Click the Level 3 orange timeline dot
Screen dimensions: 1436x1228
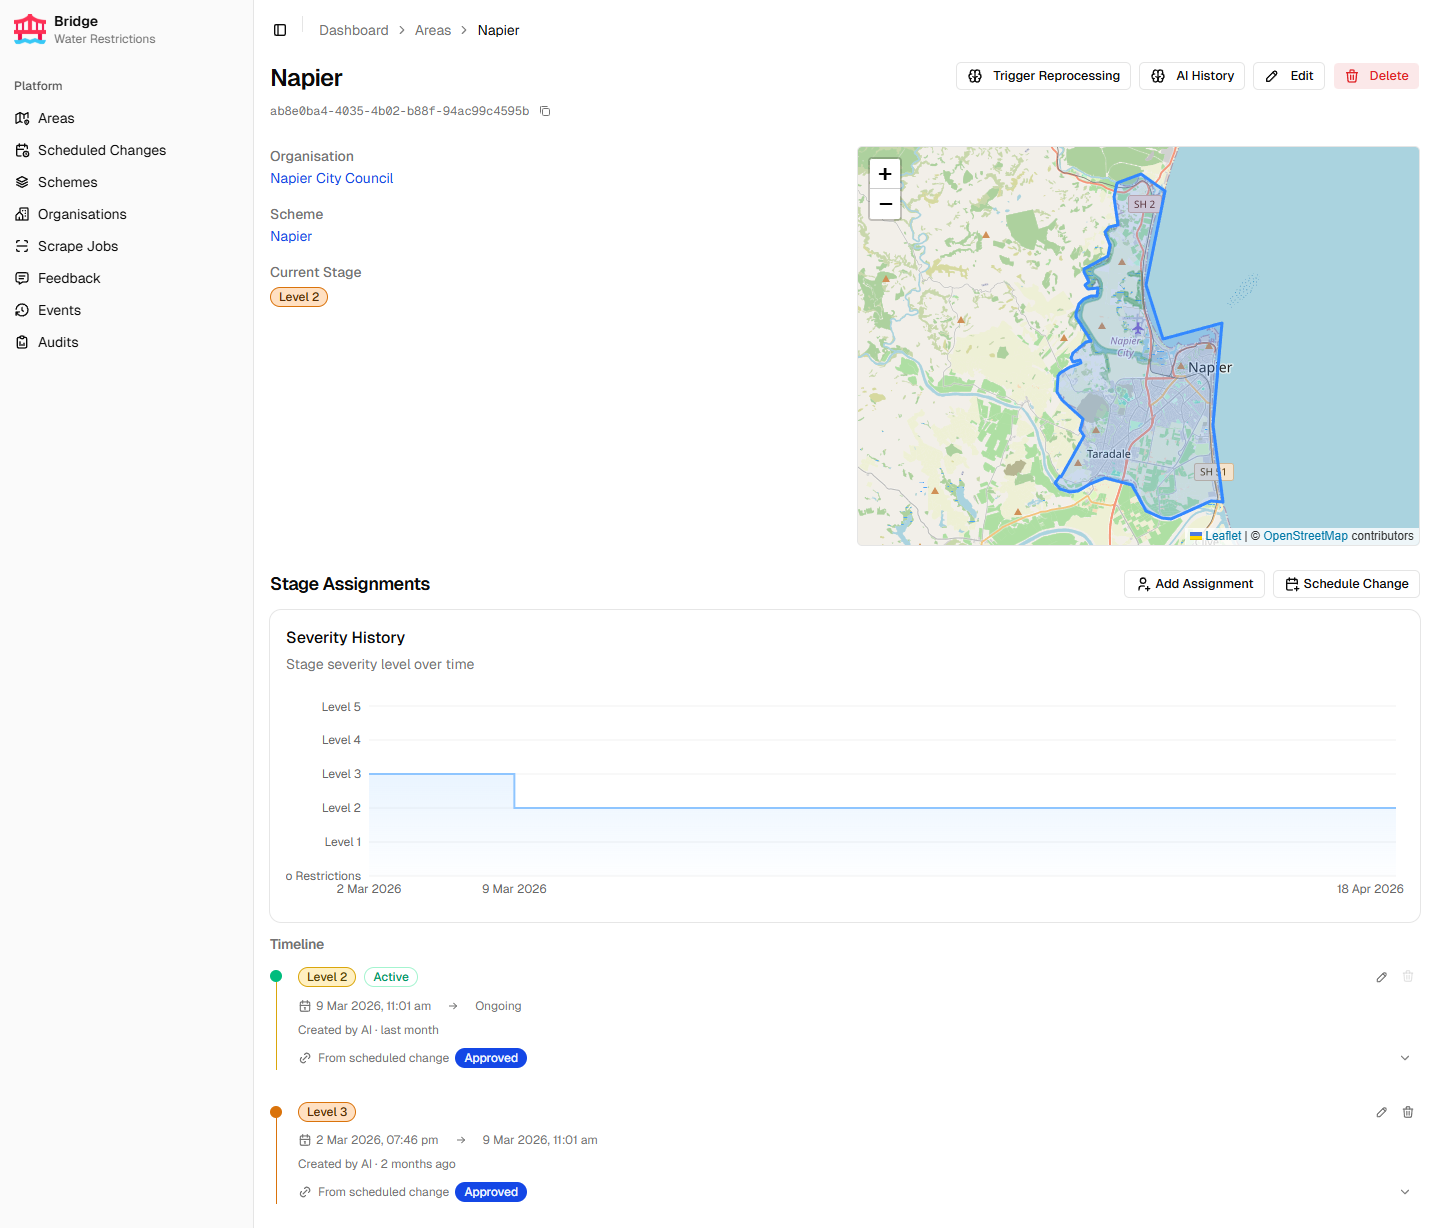[x=276, y=1112]
